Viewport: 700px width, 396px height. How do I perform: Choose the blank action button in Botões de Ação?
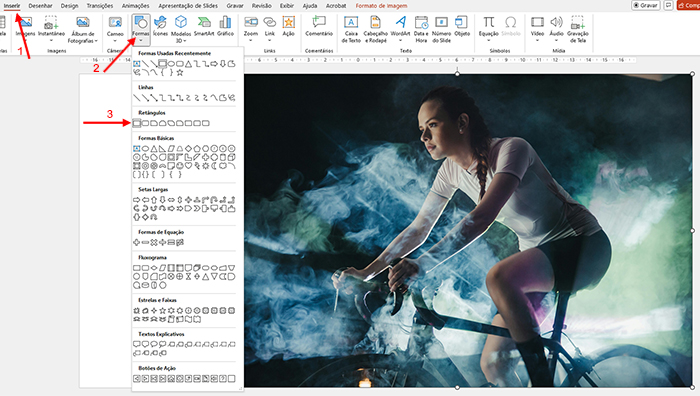pos(231,379)
